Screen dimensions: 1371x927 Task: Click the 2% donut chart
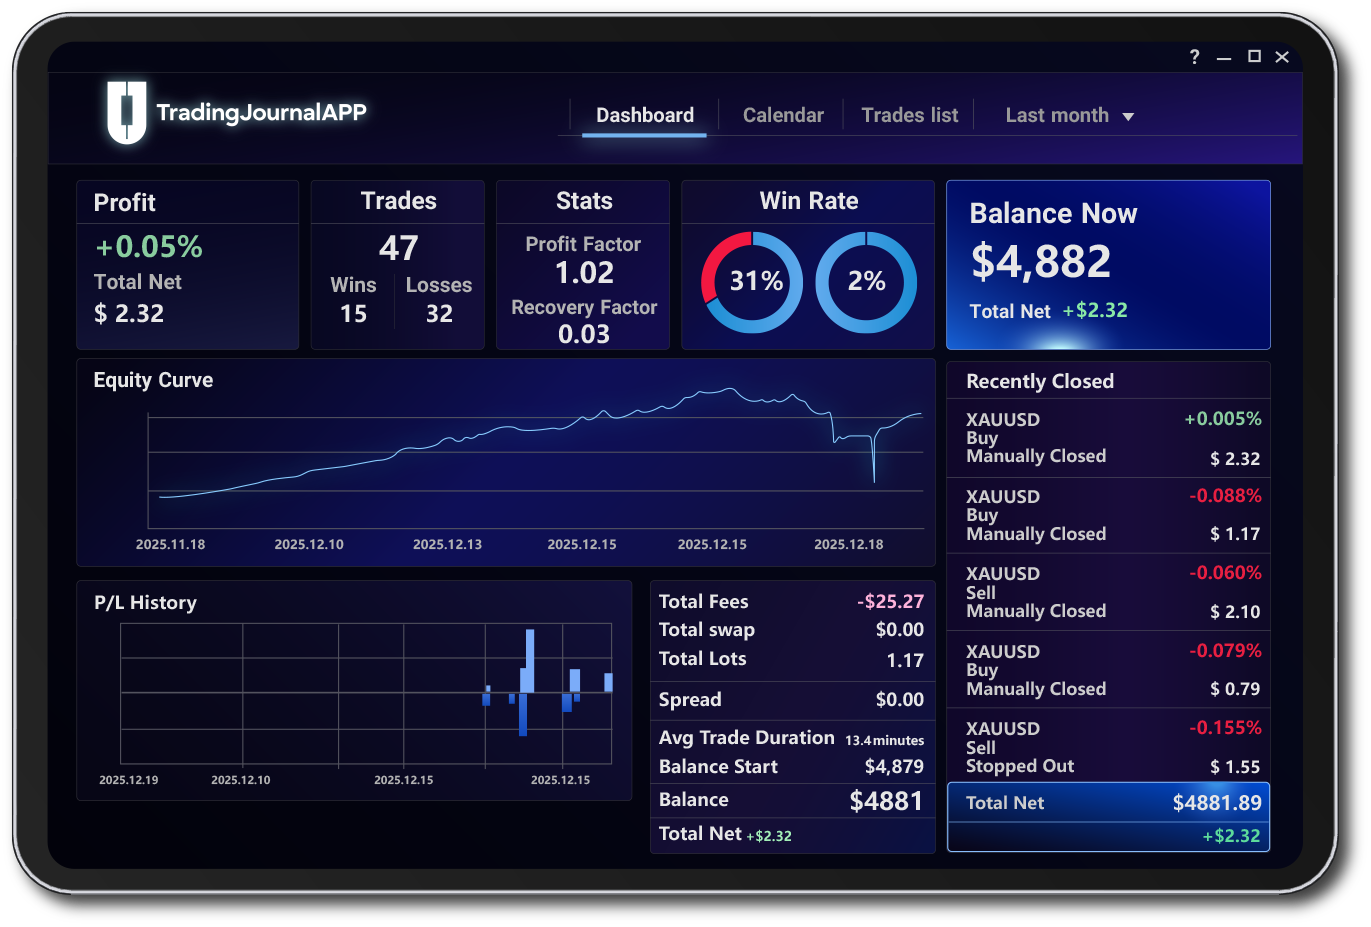(x=866, y=282)
